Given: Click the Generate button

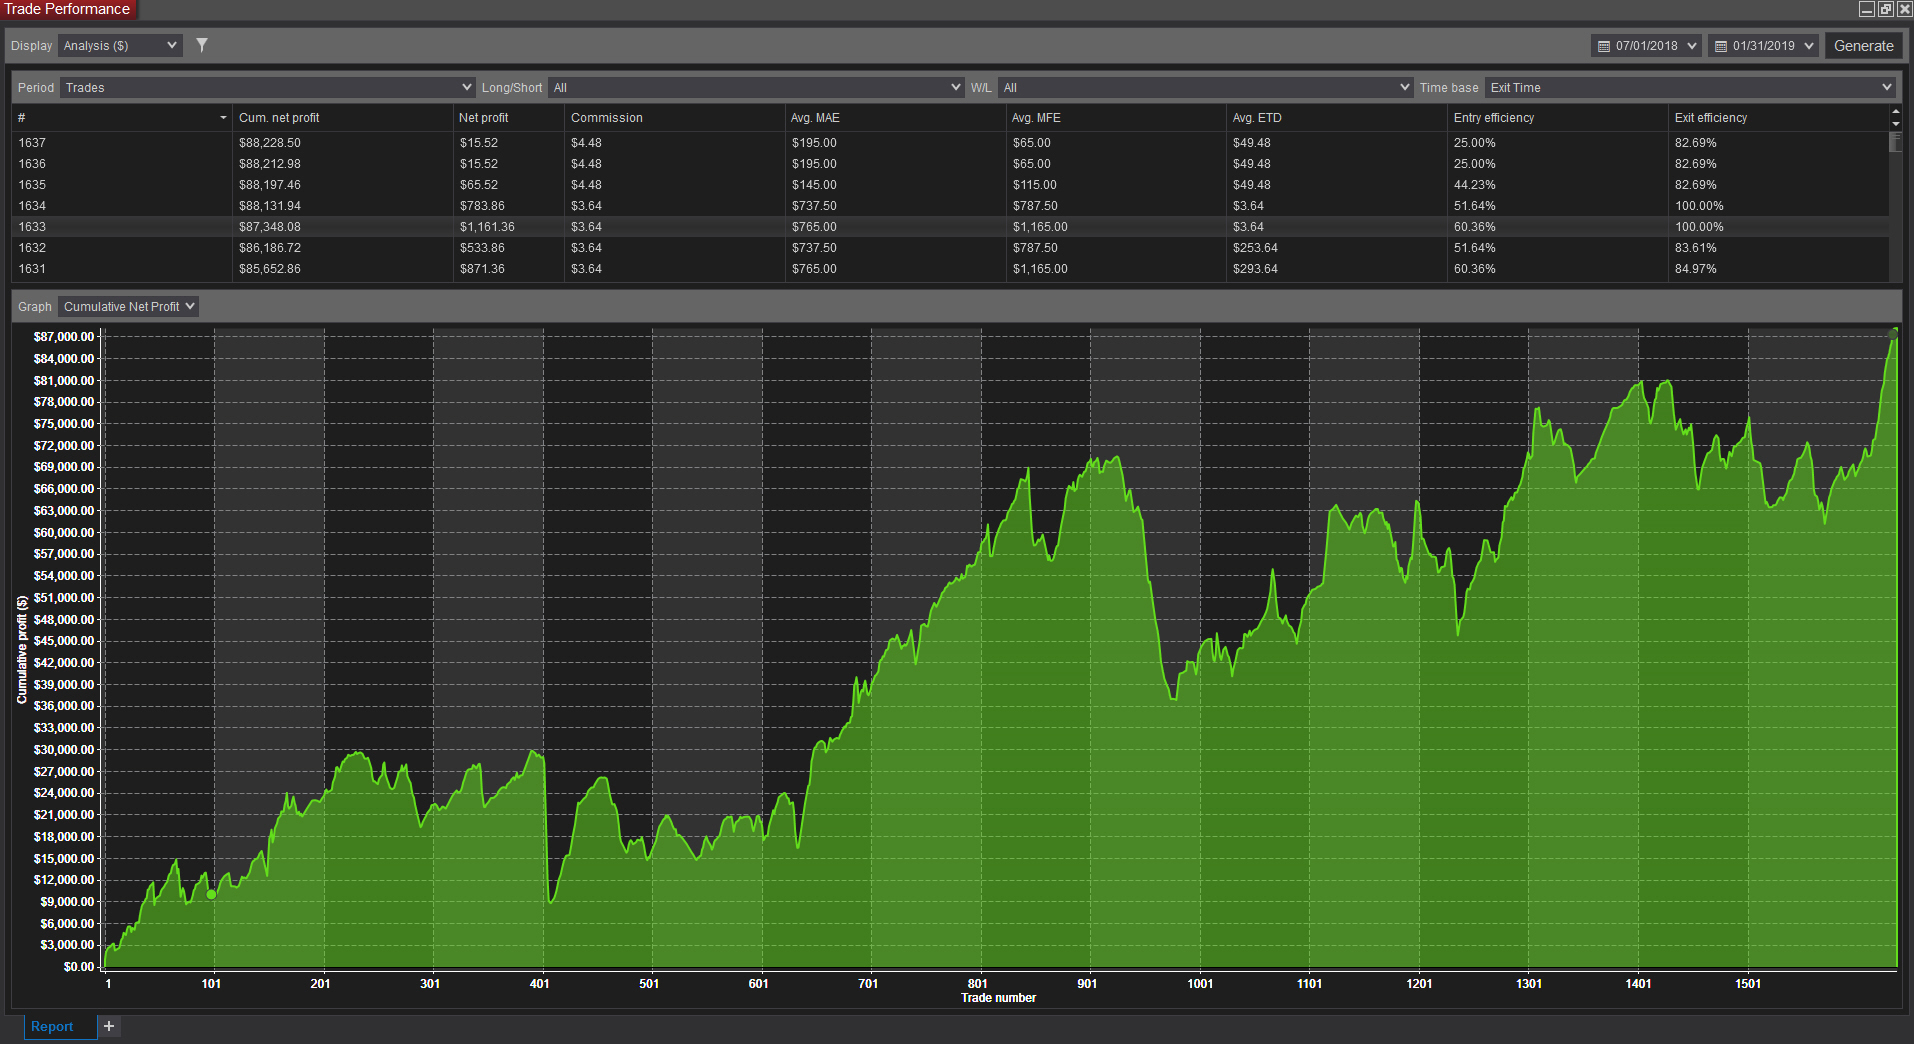Looking at the screenshot, I should click(x=1863, y=46).
